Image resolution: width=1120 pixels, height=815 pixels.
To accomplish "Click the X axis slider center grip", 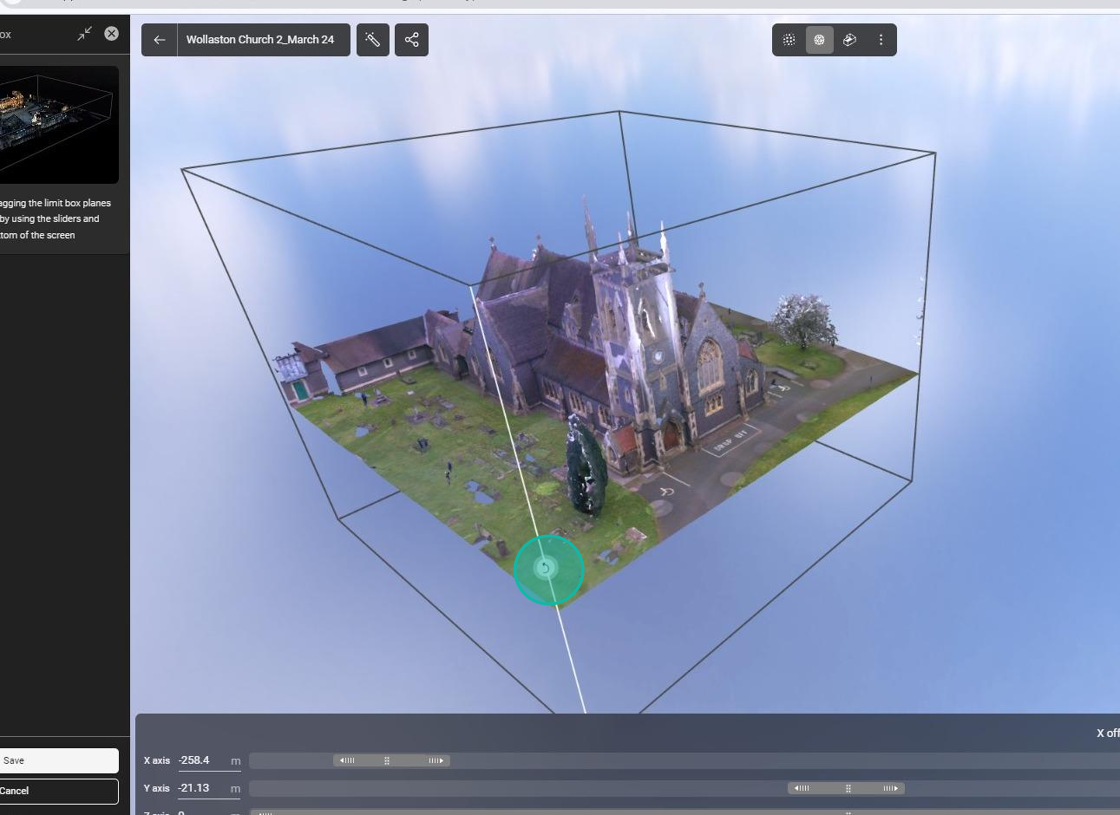I will tap(387, 761).
